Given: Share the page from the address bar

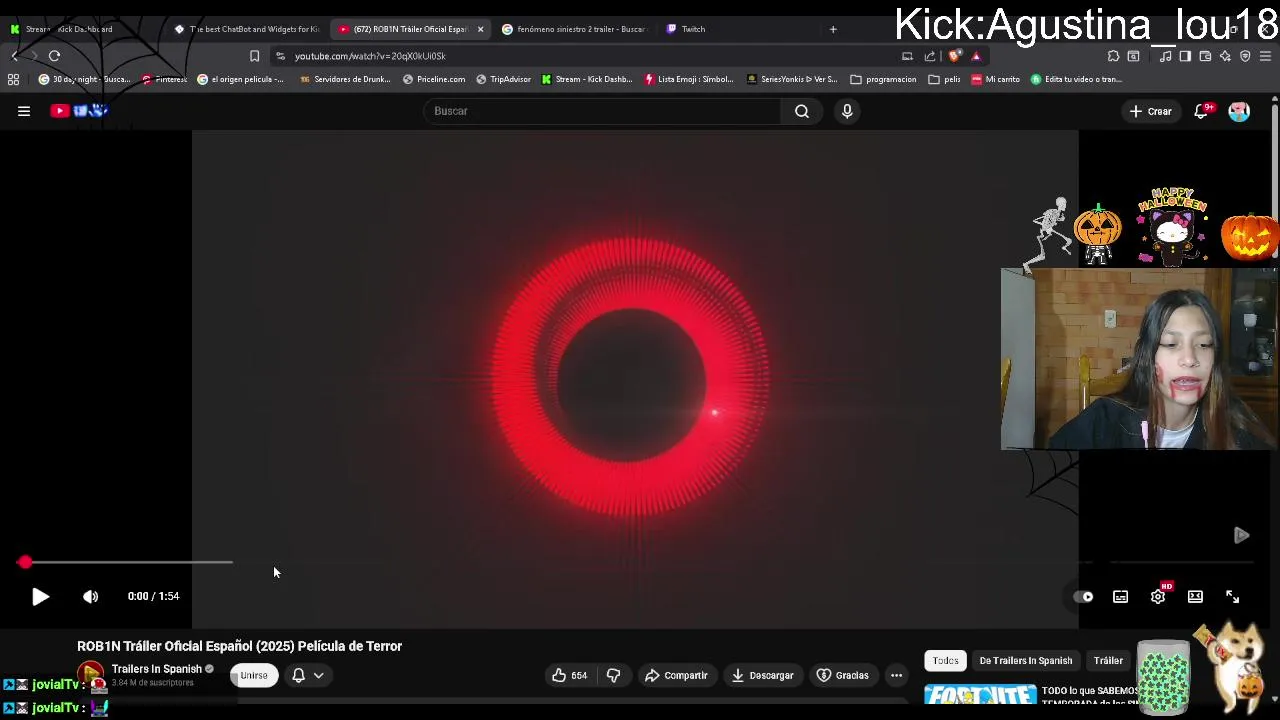Looking at the screenshot, I should (x=930, y=56).
